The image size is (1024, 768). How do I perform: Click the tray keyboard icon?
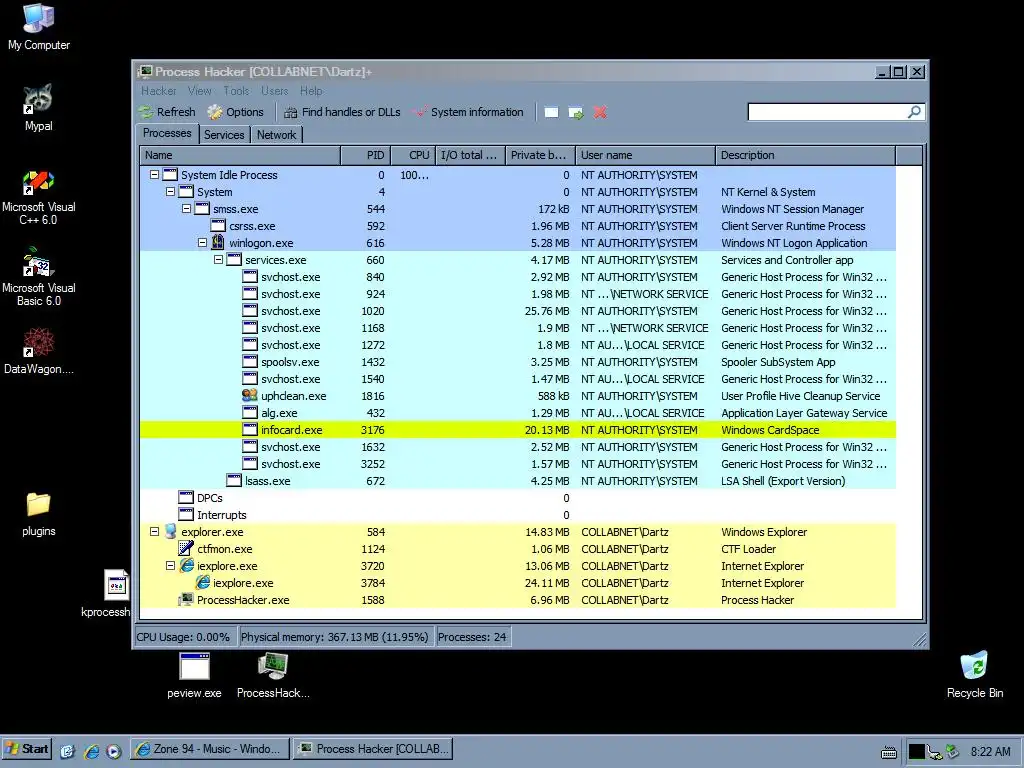coord(889,752)
